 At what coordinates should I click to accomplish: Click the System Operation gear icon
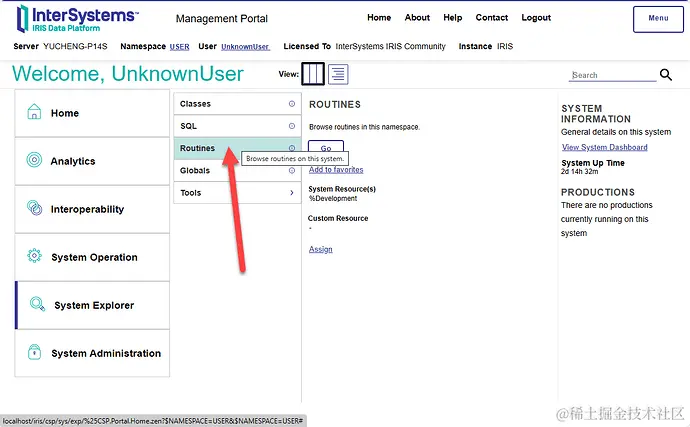[34, 255]
